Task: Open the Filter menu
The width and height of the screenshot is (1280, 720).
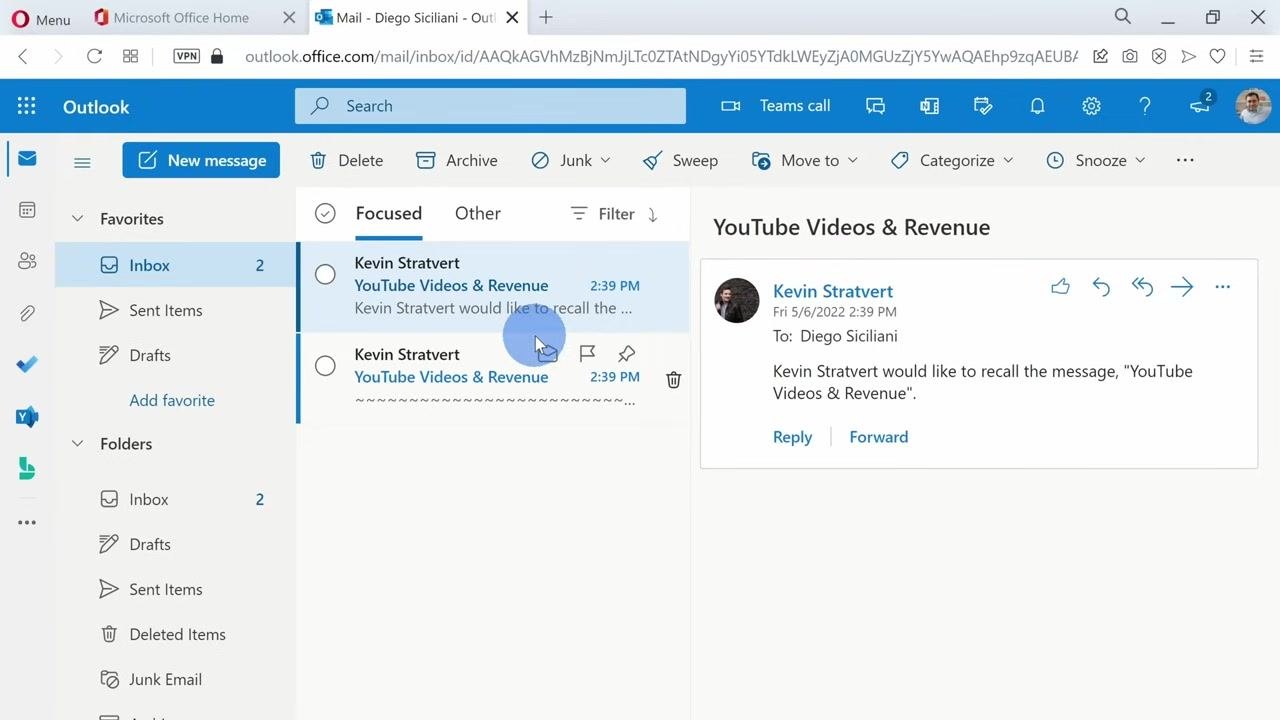Action: click(x=602, y=214)
